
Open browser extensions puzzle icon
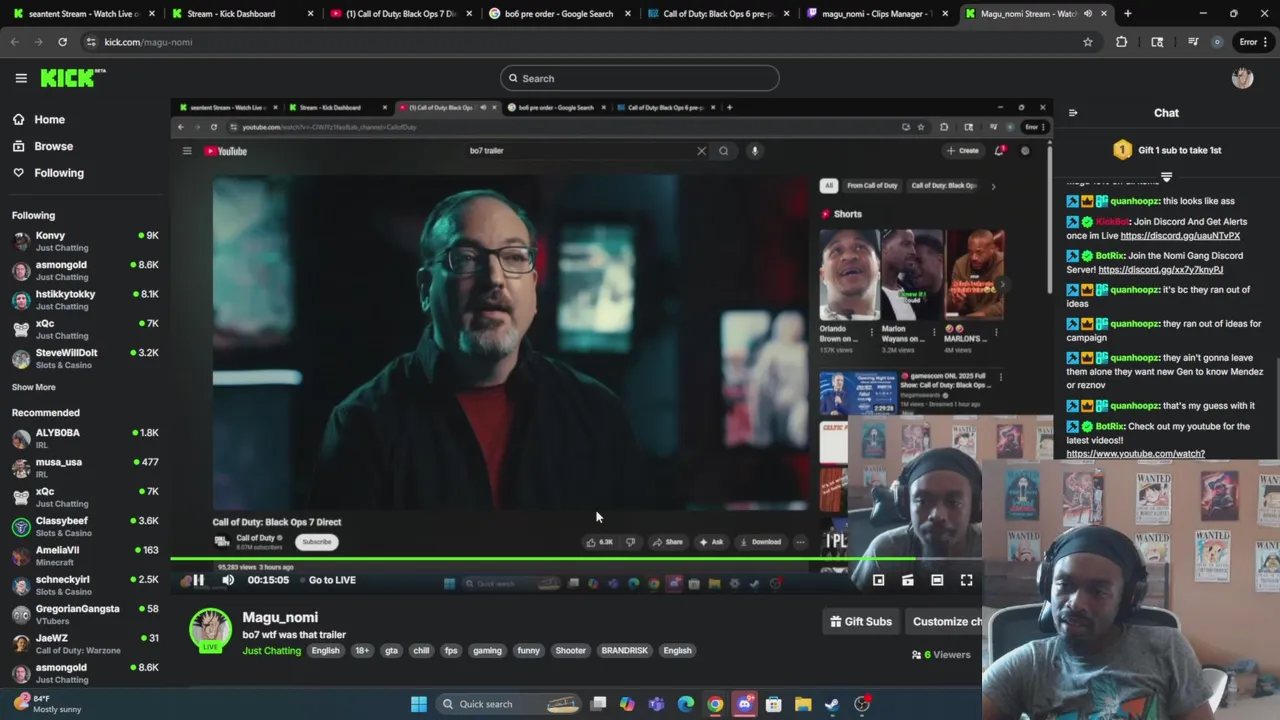1121,42
